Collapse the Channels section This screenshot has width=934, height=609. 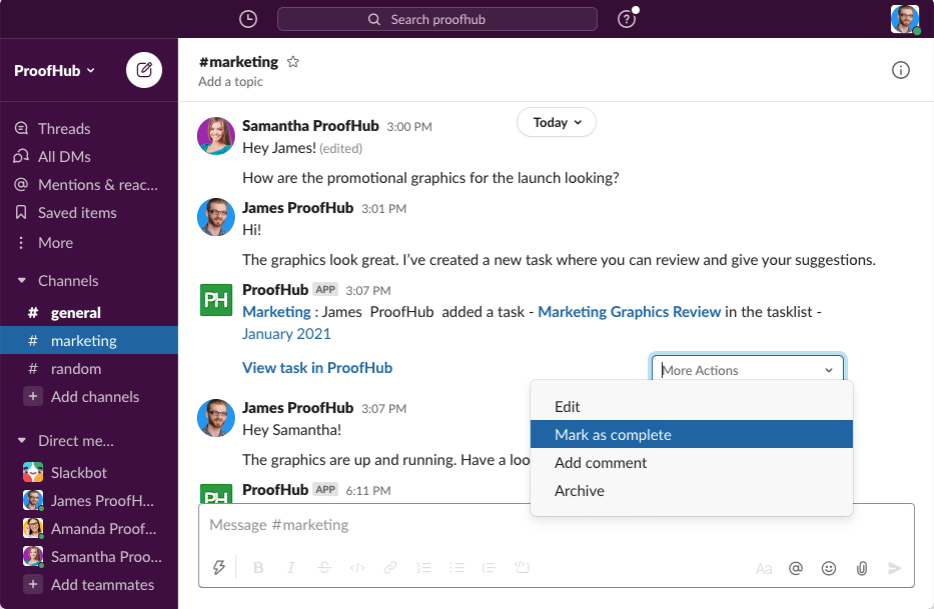click(21, 280)
